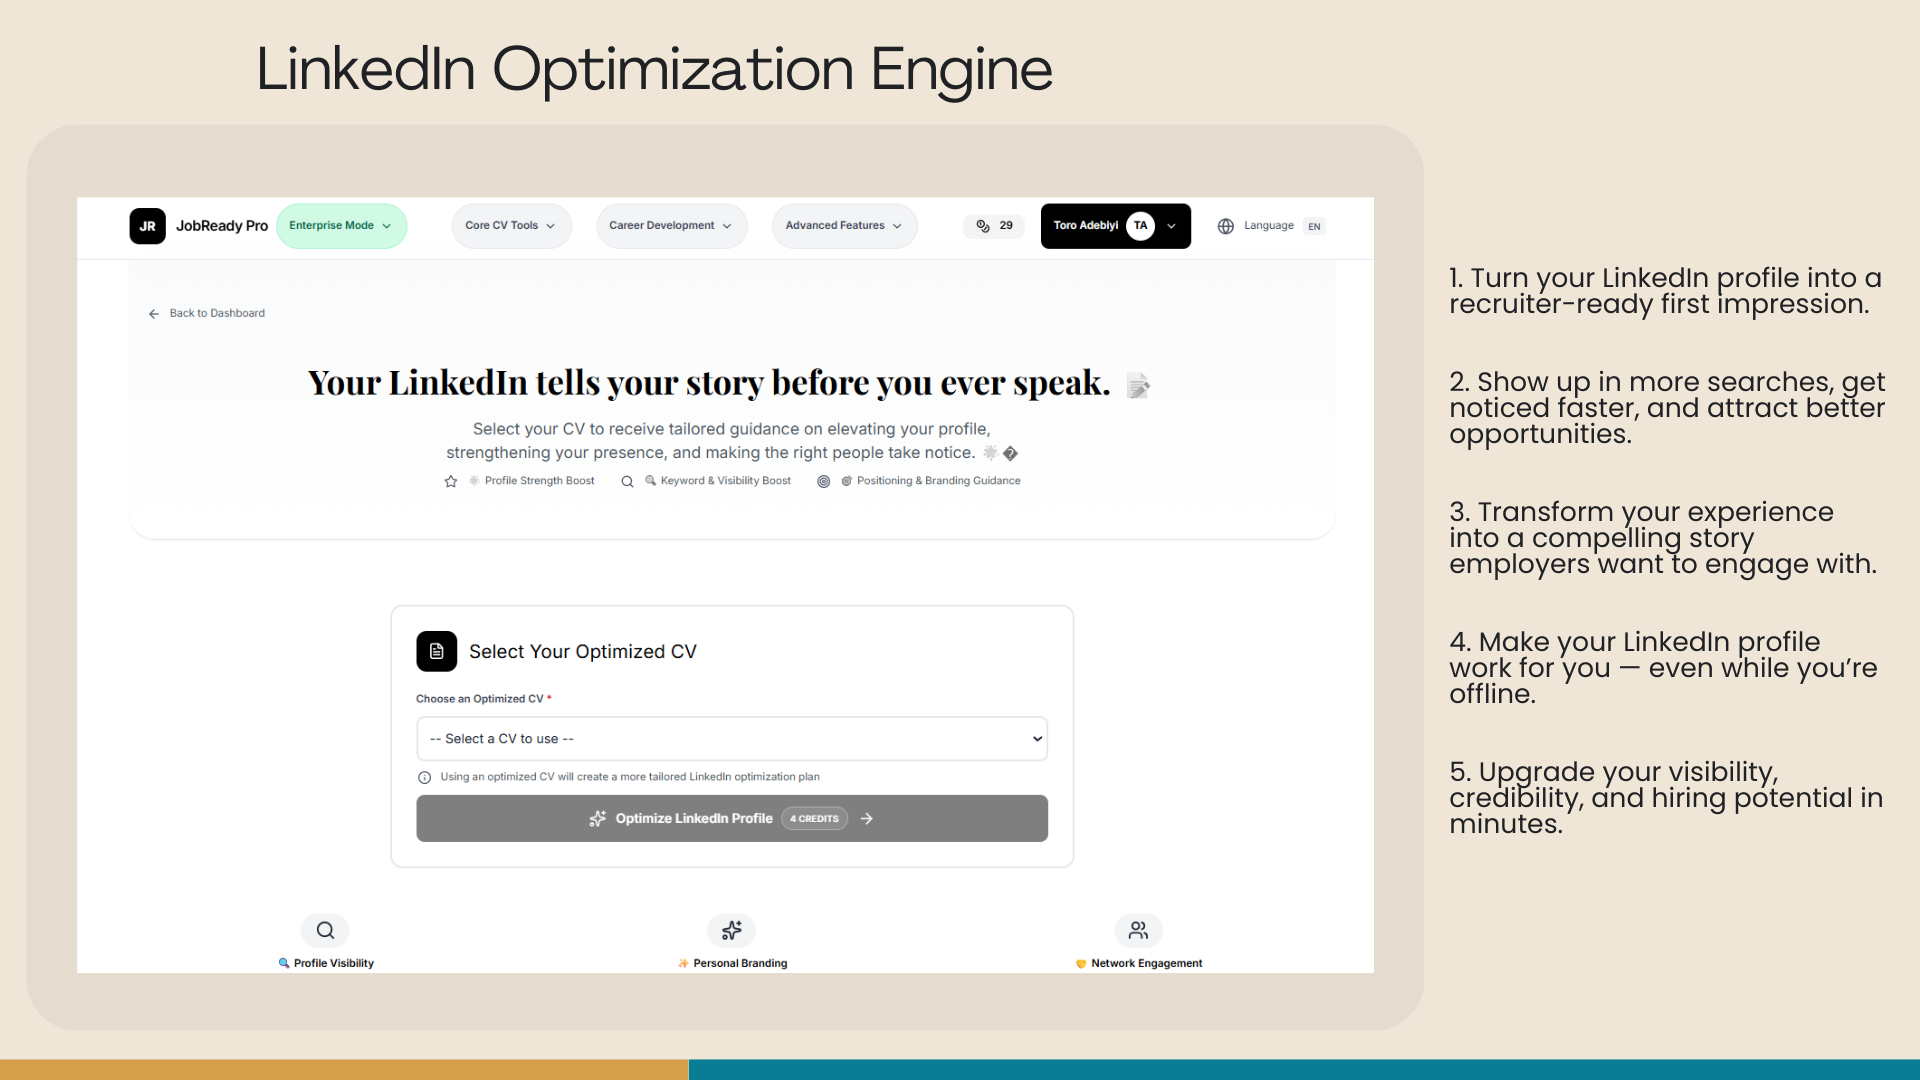Click the Network Engagement people icon

1138,930
